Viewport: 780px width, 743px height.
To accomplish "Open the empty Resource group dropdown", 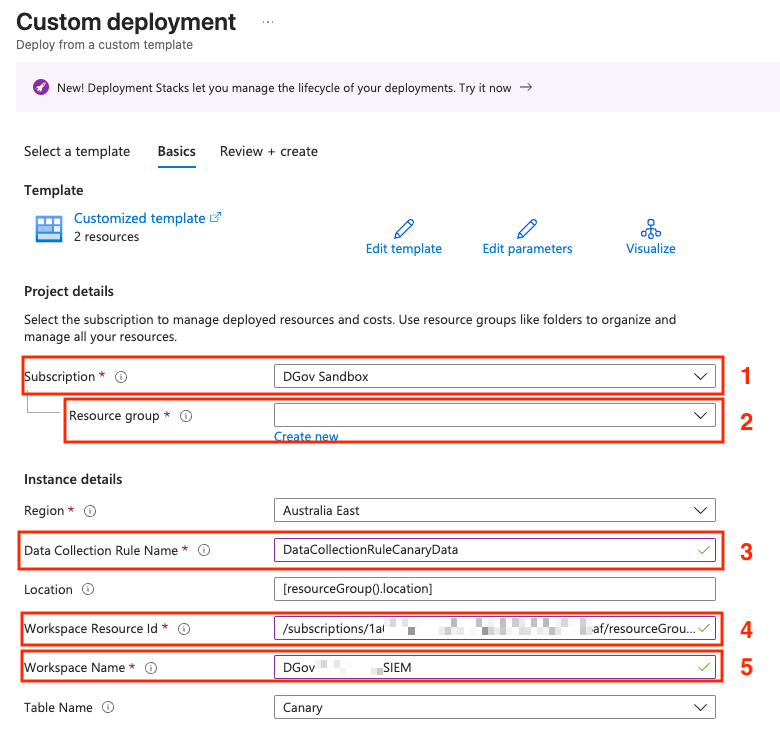I will click(494, 415).
